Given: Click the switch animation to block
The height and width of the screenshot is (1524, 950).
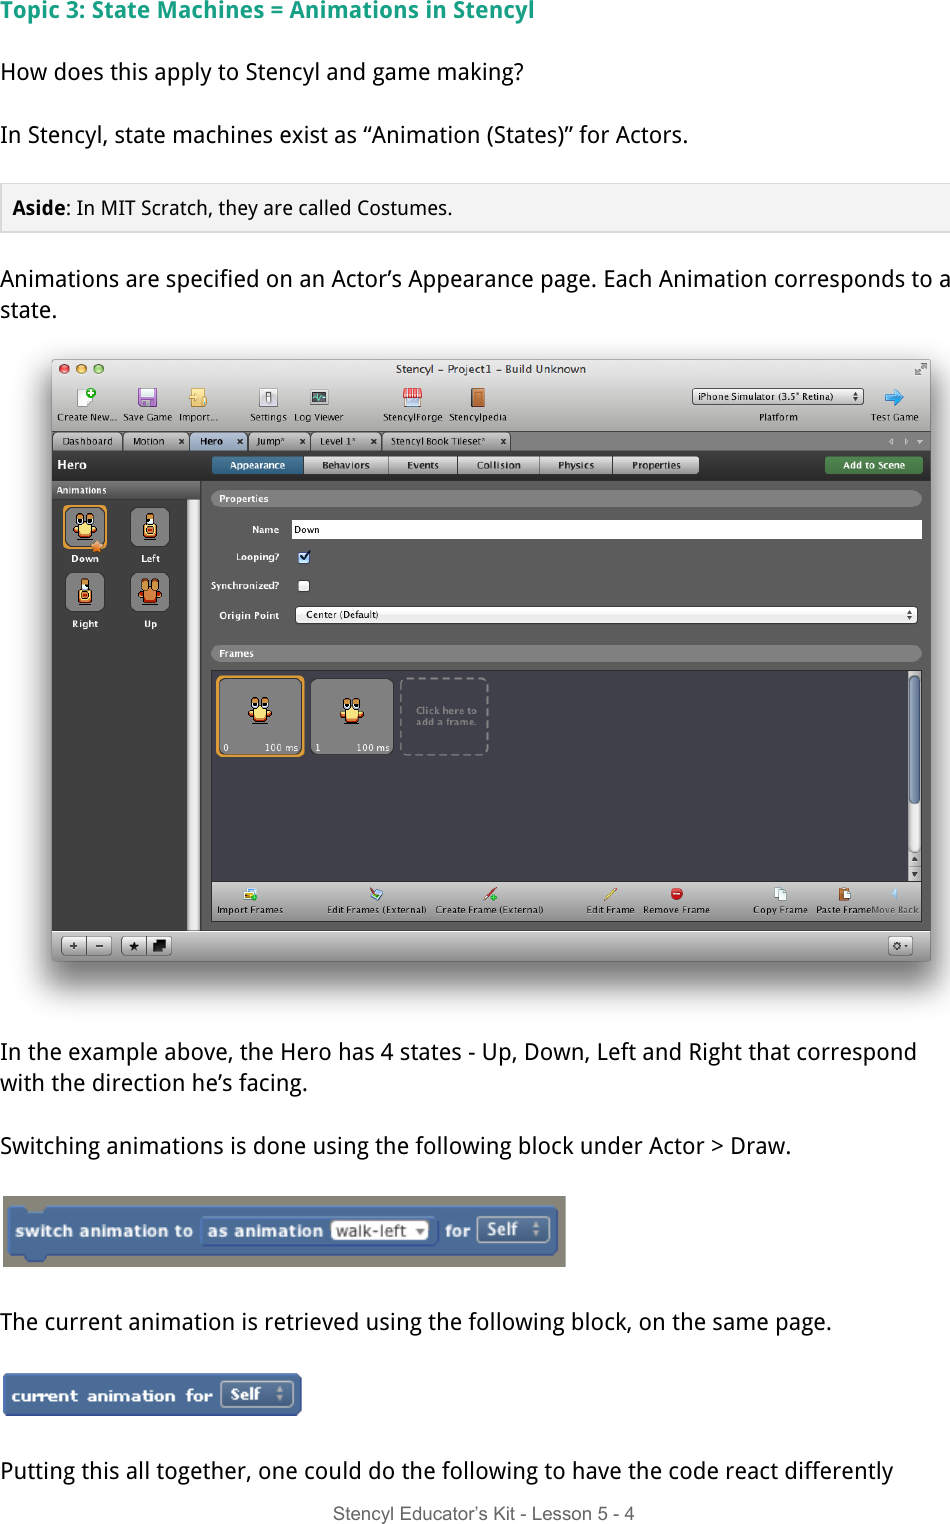Looking at the screenshot, I should [283, 1231].
